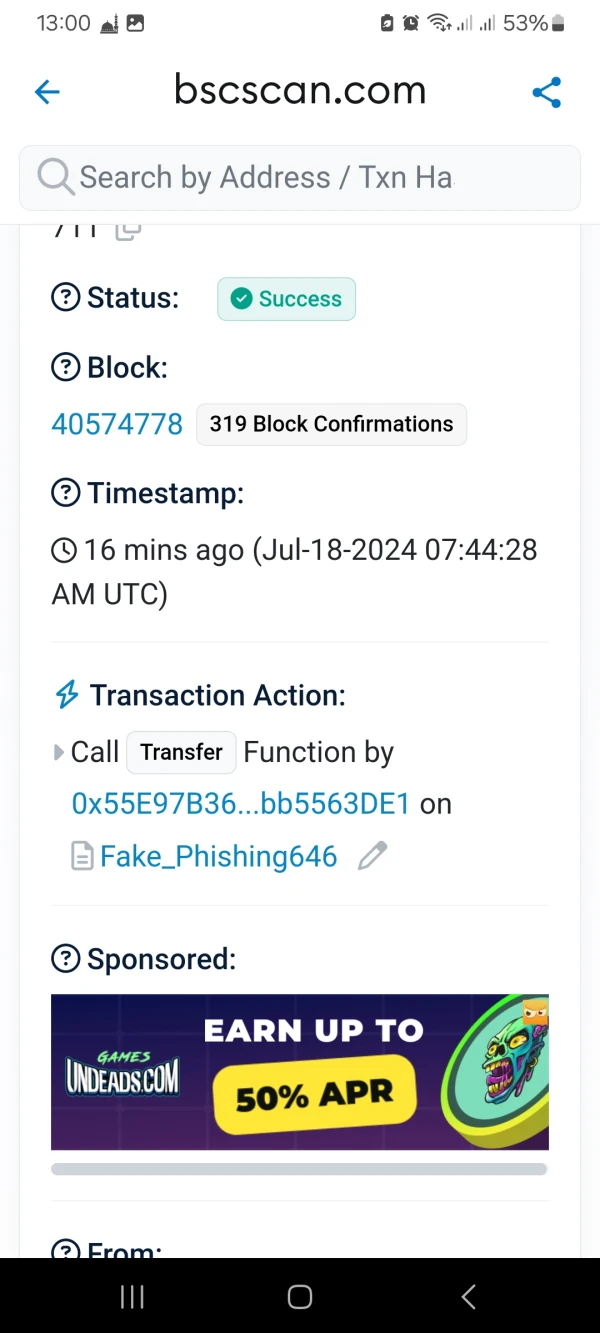Edit the Fake_Phishing646 name tag
Image resolution: width=600 pixels, height=1333 pixels.
(372, 856)
